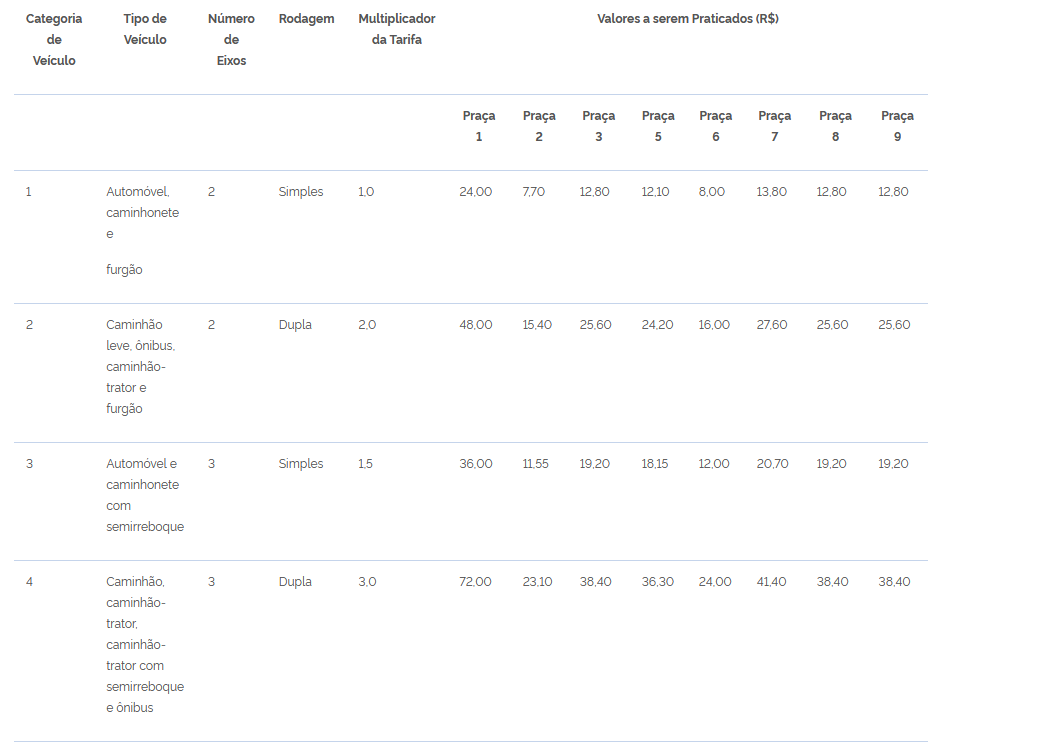Select the "Número de Eixos" header
Image resolution: width=1064 pixels, height=746 pixels.
point(231,40)
